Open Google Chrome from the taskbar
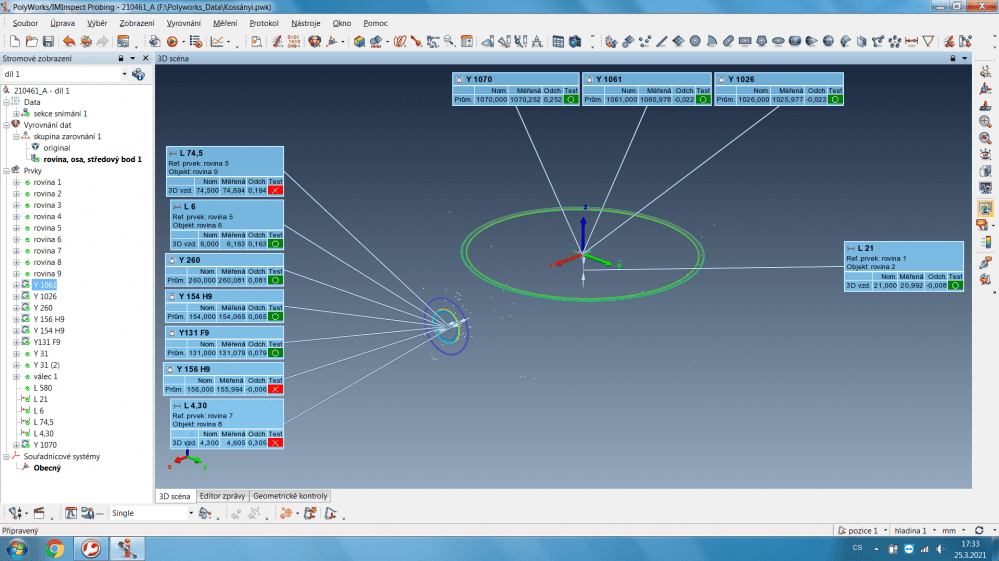 [x=54, y=548]
